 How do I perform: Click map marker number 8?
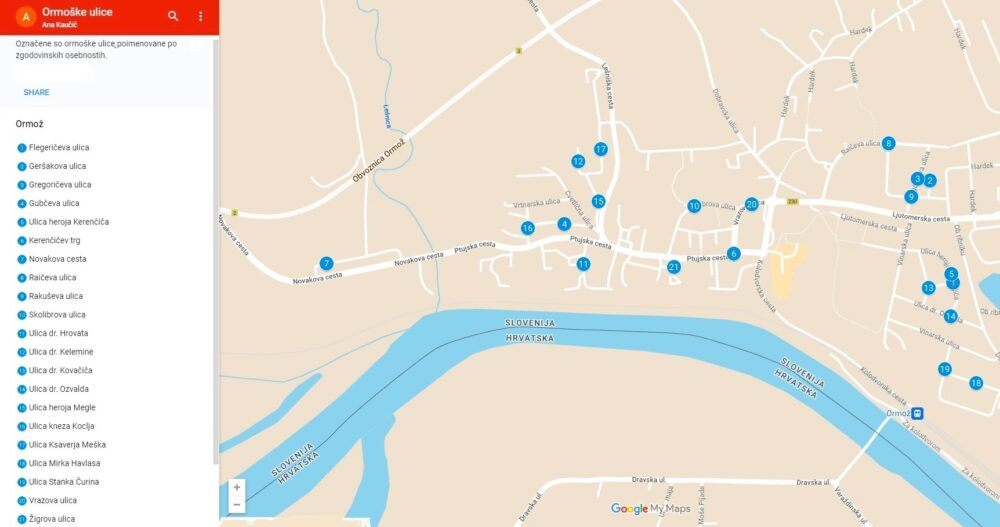coord(888,143)
